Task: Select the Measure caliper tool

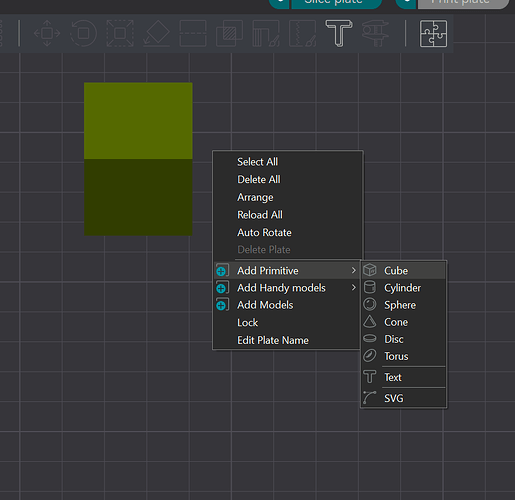Action: (x=375, y=33)
